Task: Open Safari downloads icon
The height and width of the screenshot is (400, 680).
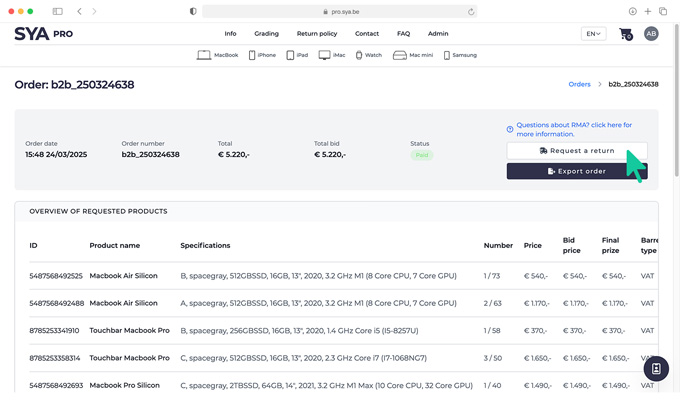Action: [x=633, y=12]
